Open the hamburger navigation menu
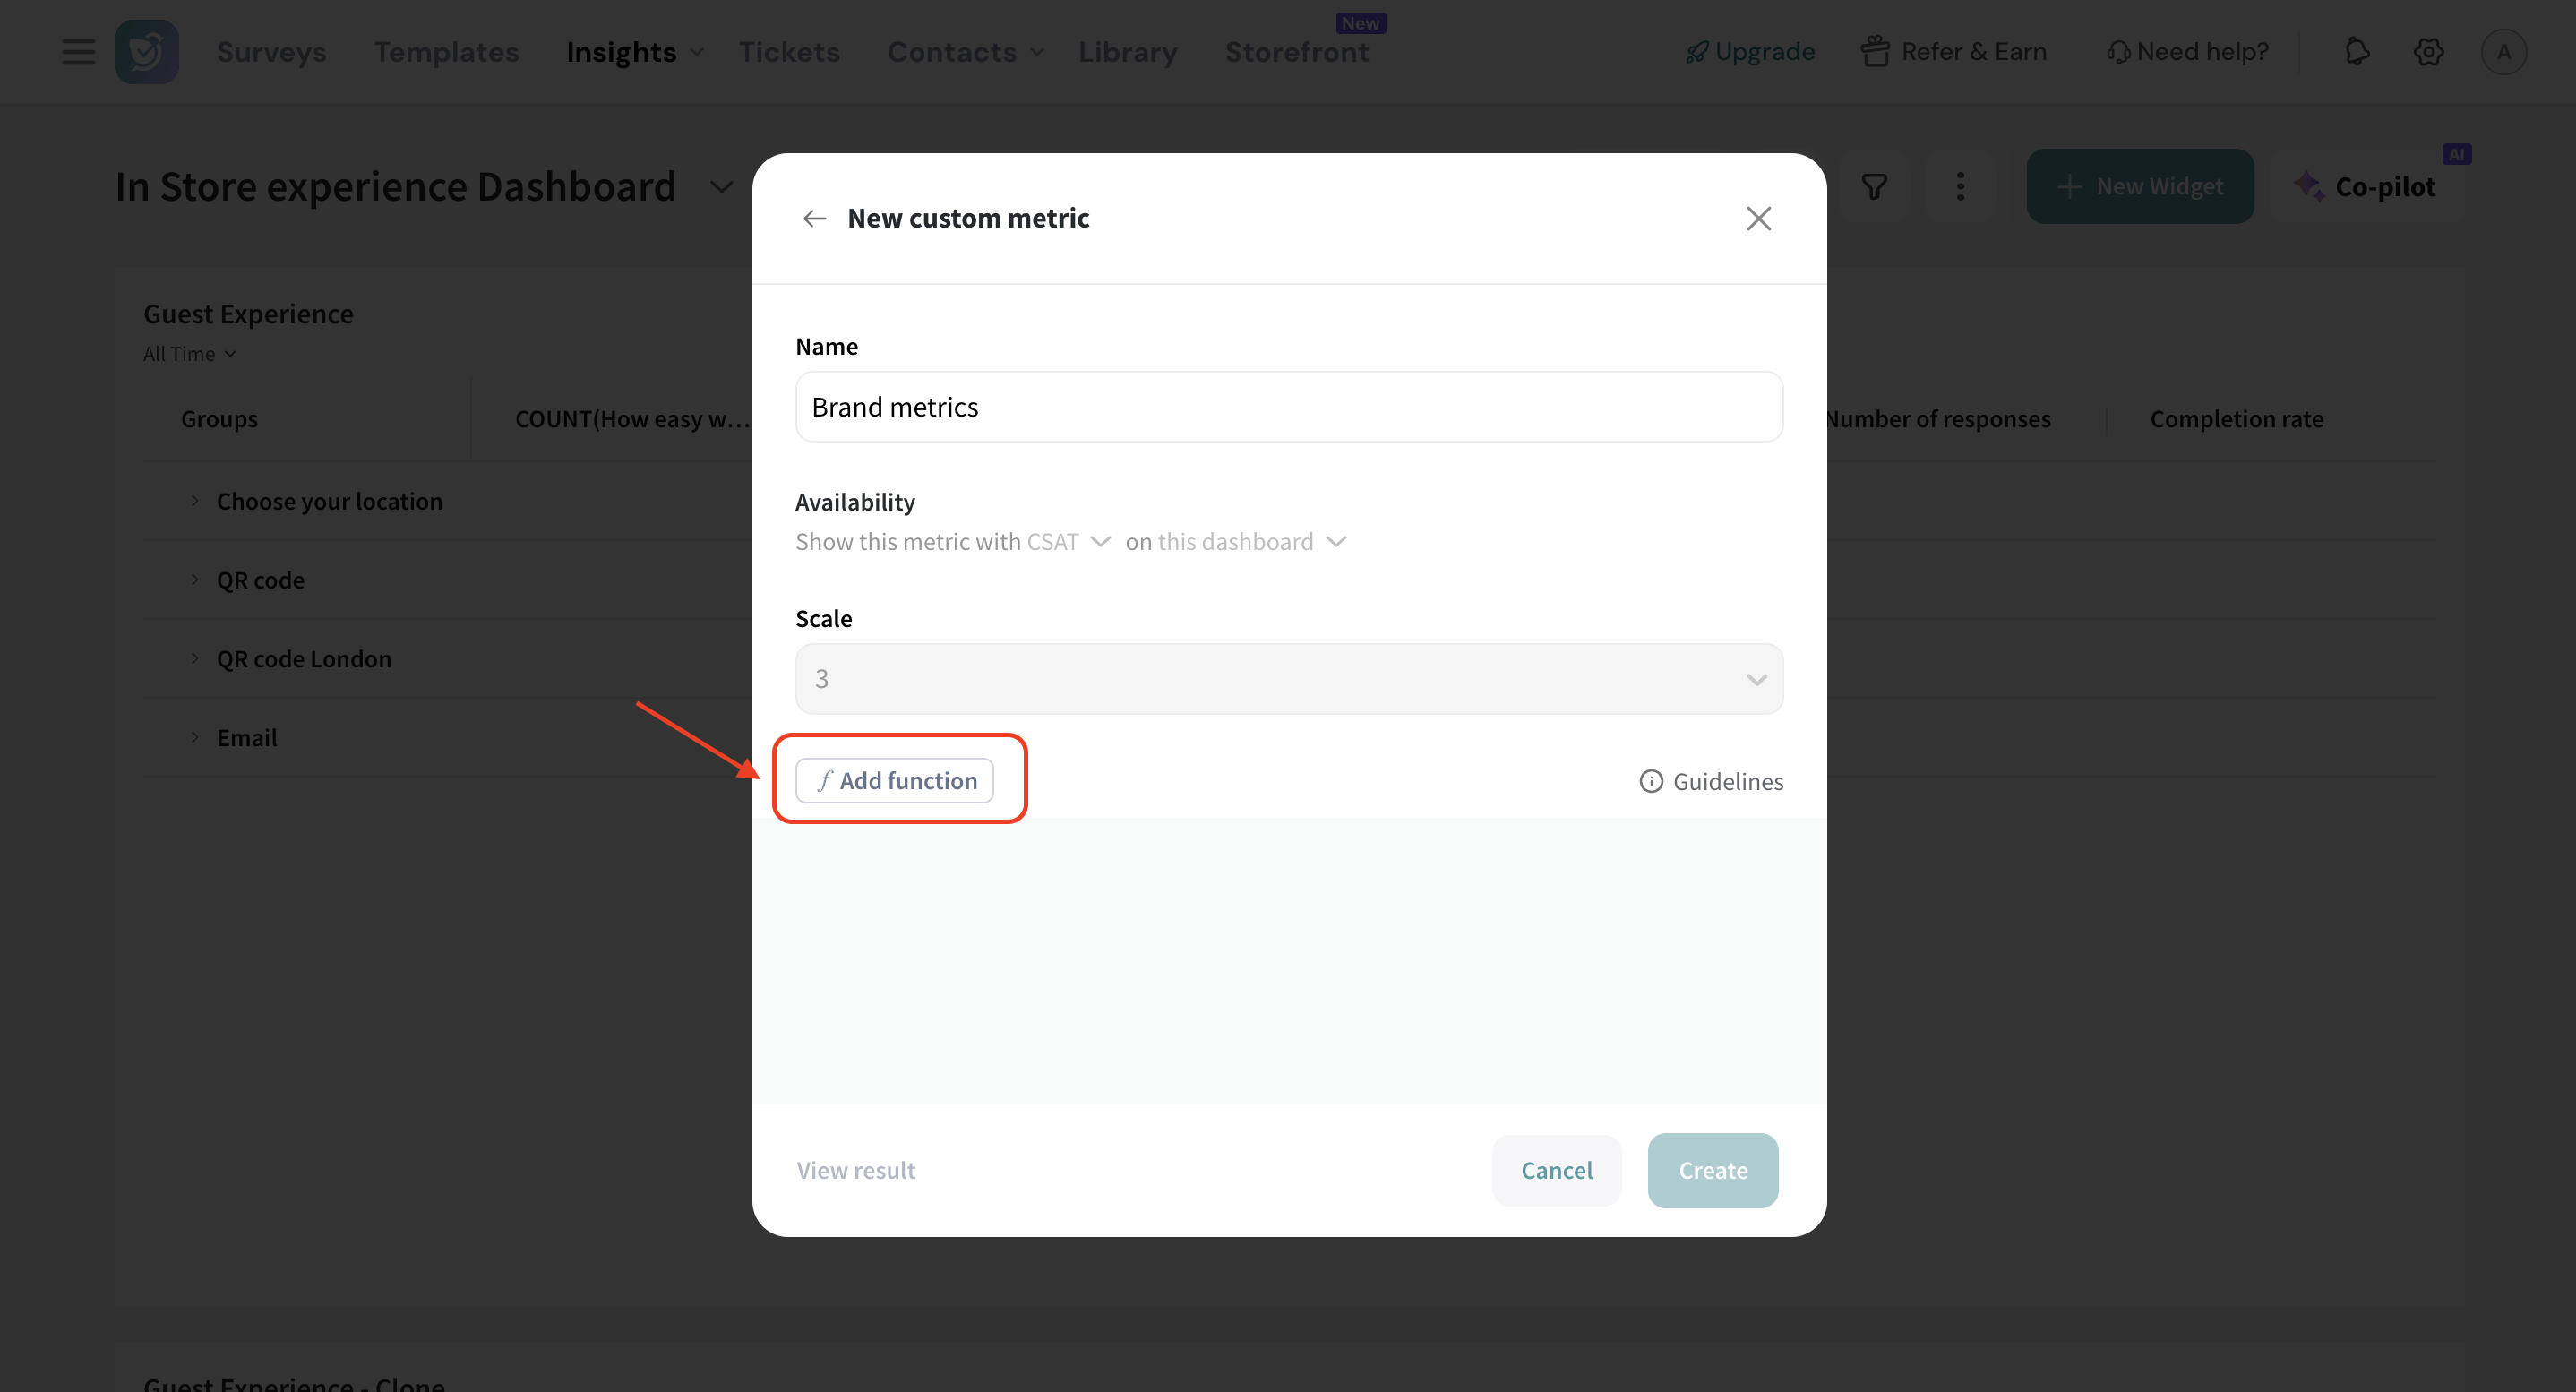The width and height of the screenshot is (2576, 1392). coord(78,52)
